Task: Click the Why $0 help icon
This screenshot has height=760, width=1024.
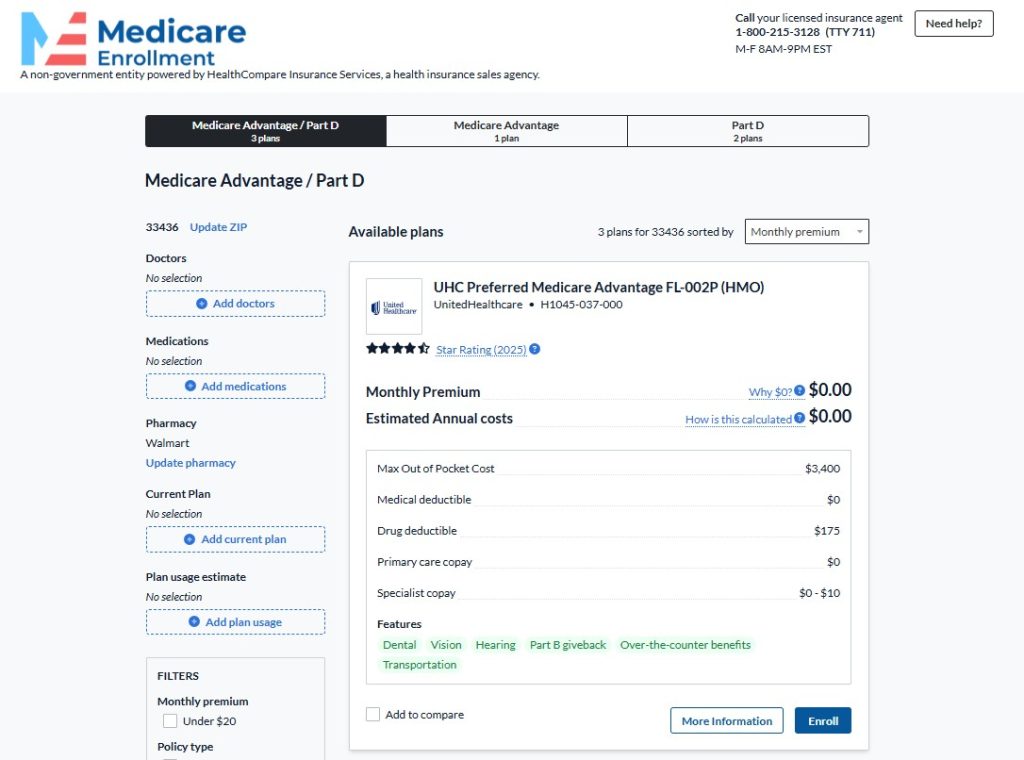Action: pyautogui.click(x=800, y=392)
